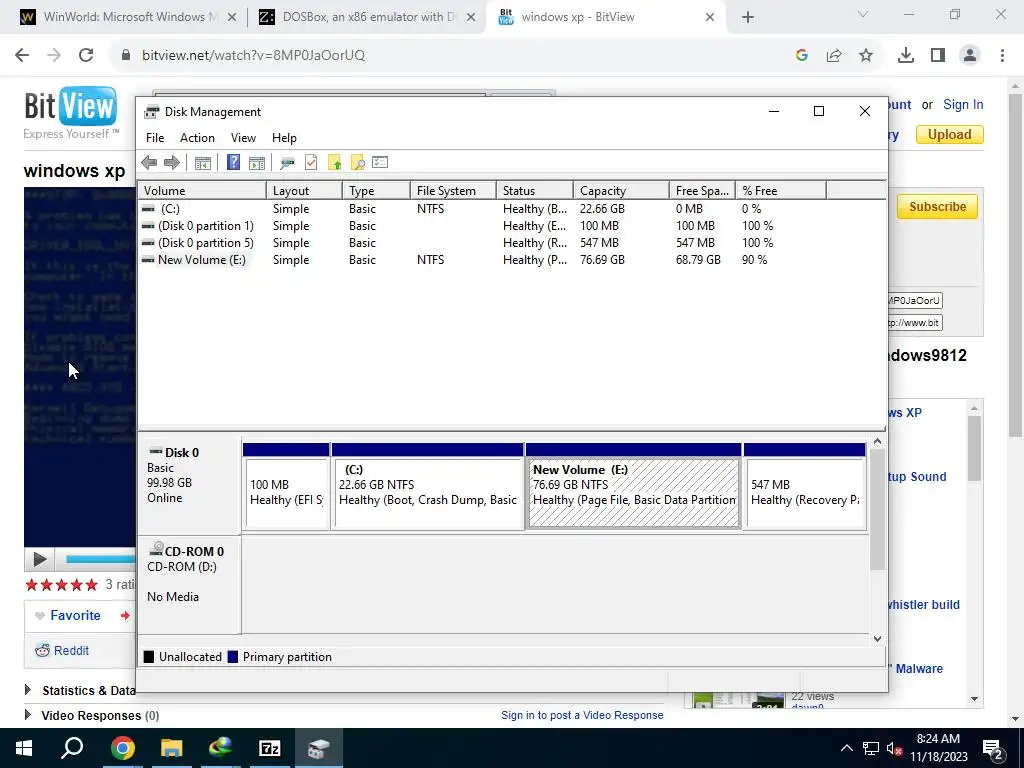Click the Sign In link on BitView
Viewport: 1024px width, 768px height.
[963, 104]
